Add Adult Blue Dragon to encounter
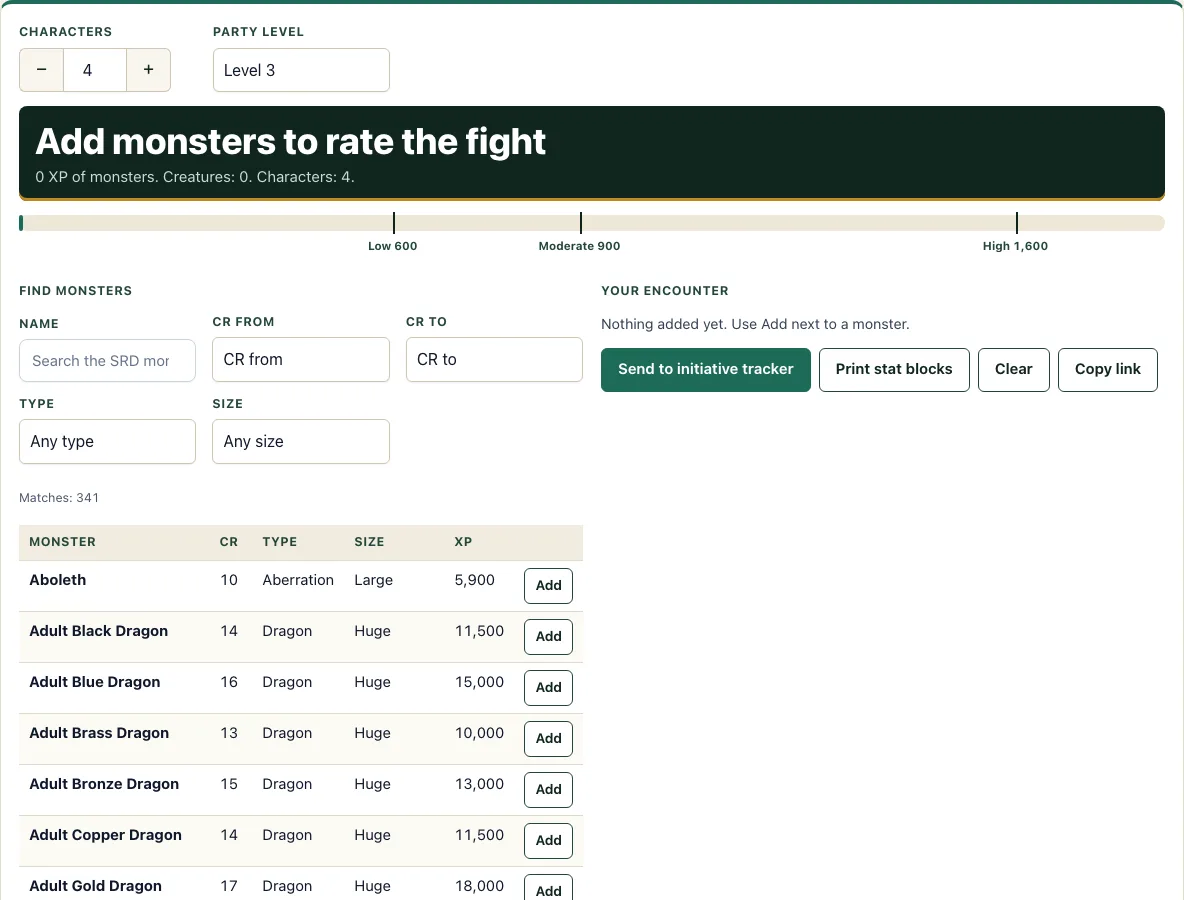Viewport: 1184px width, 900px height. point(548,688)
